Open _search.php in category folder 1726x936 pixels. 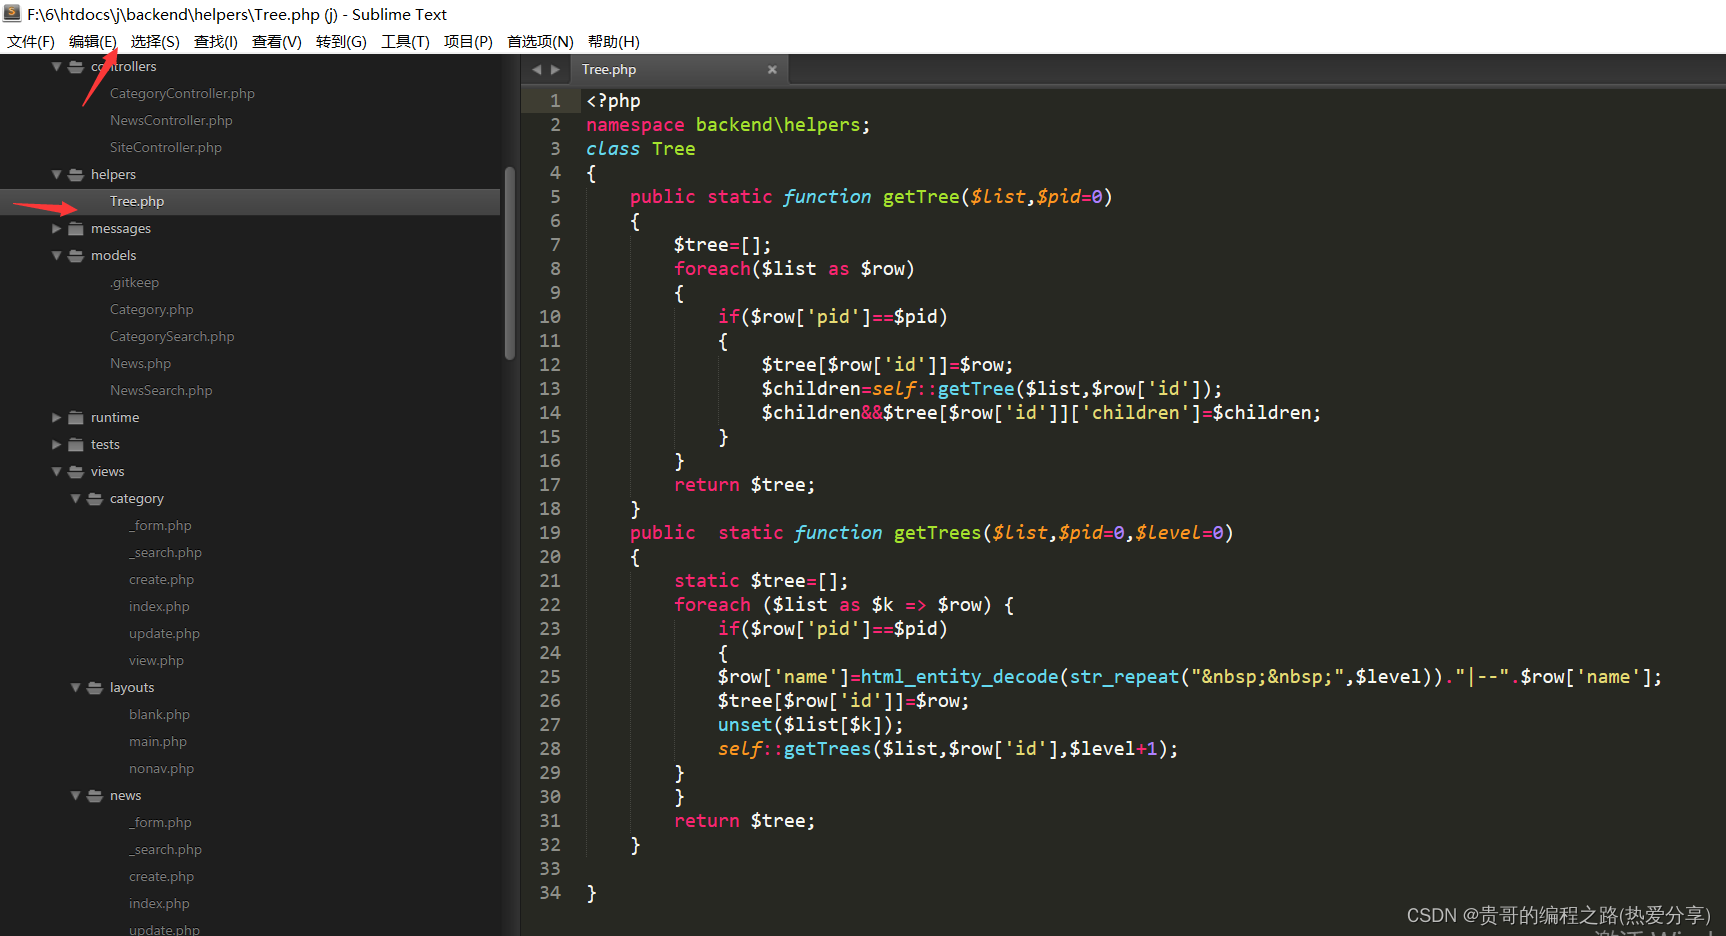pos(165,553)
